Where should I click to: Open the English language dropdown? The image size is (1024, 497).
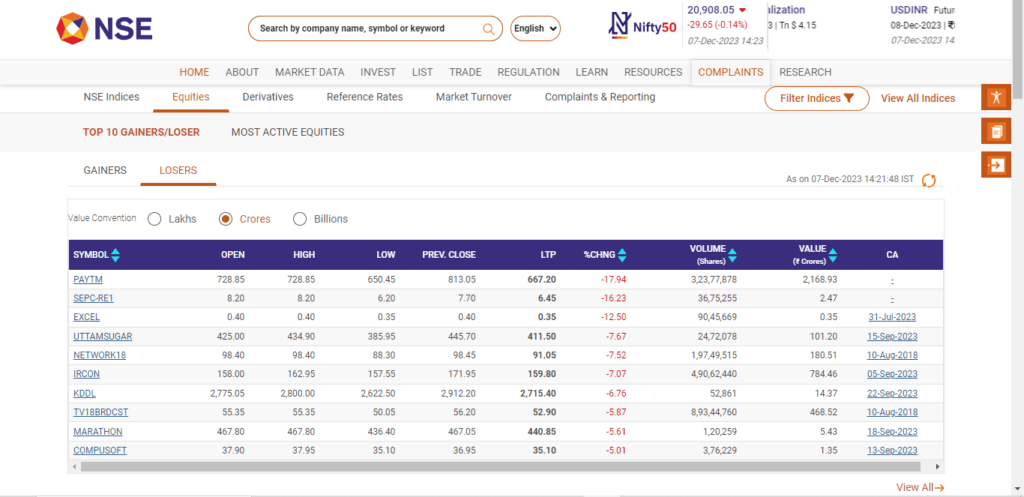(x=536, y=29)
